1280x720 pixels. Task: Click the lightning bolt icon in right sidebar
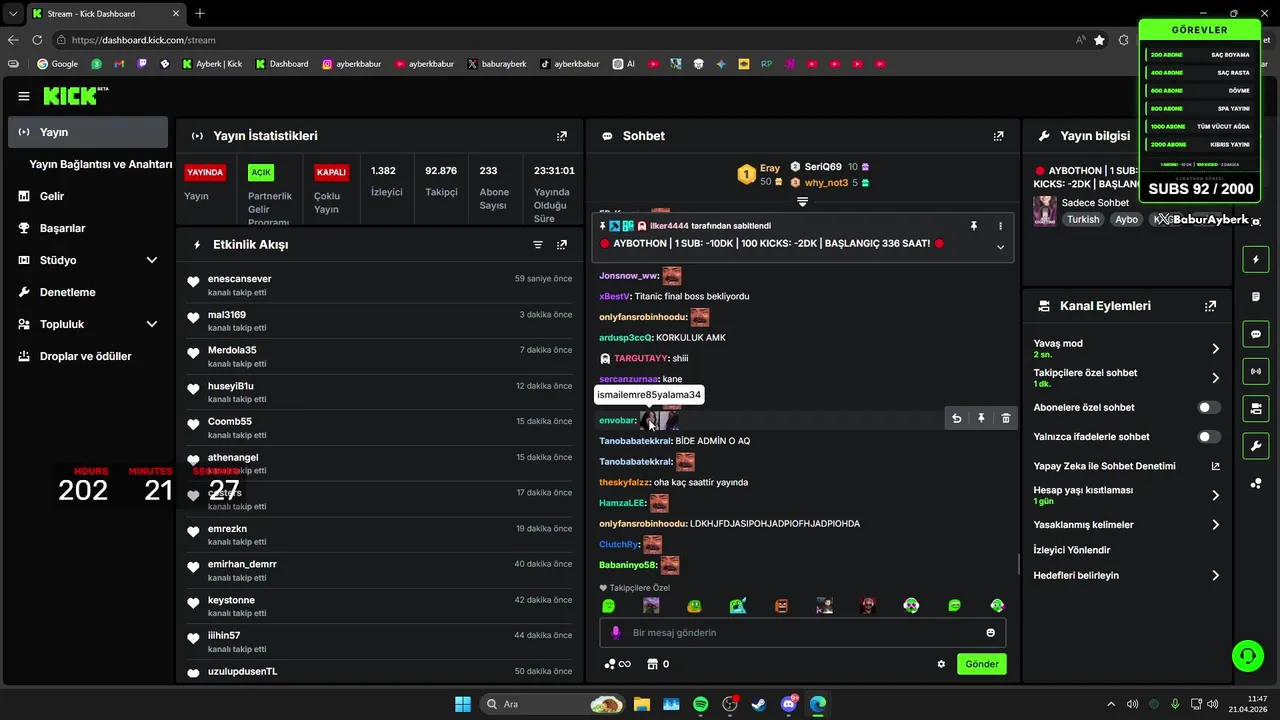point(1256,260)
